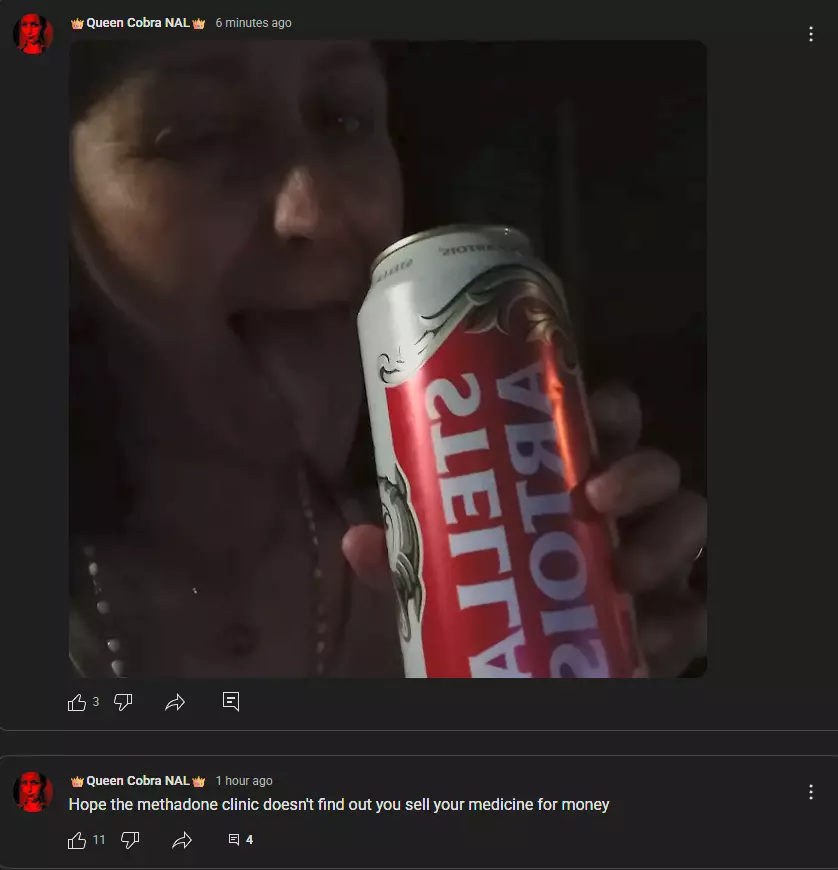The image size is (838, 870).
Task: Open comments on the image post
Action: point(231,701)
